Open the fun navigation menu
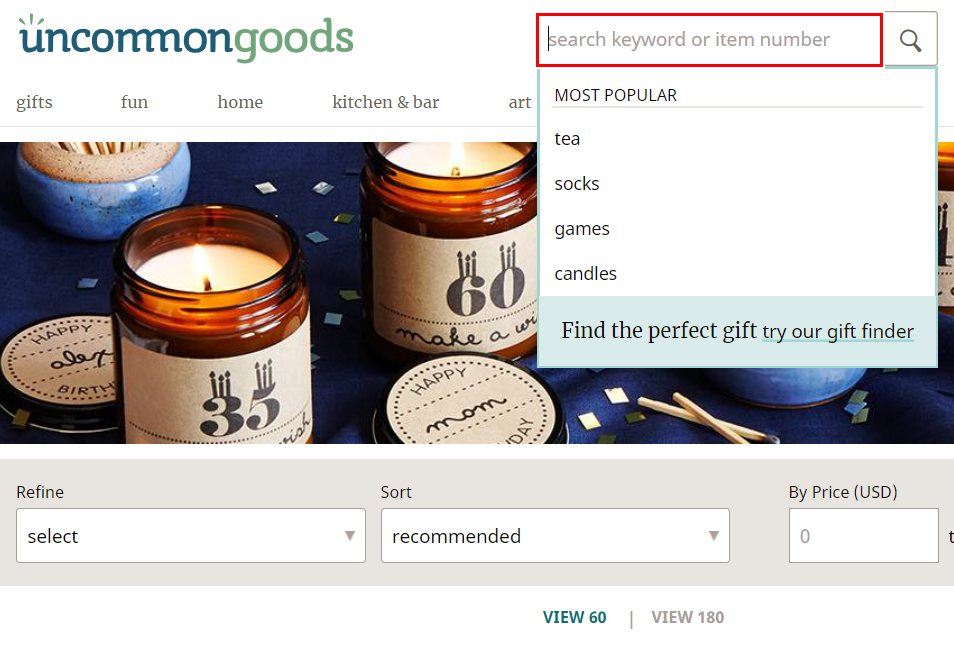The image size is (954, 658). pyautogui.click(x=134, y=102)
